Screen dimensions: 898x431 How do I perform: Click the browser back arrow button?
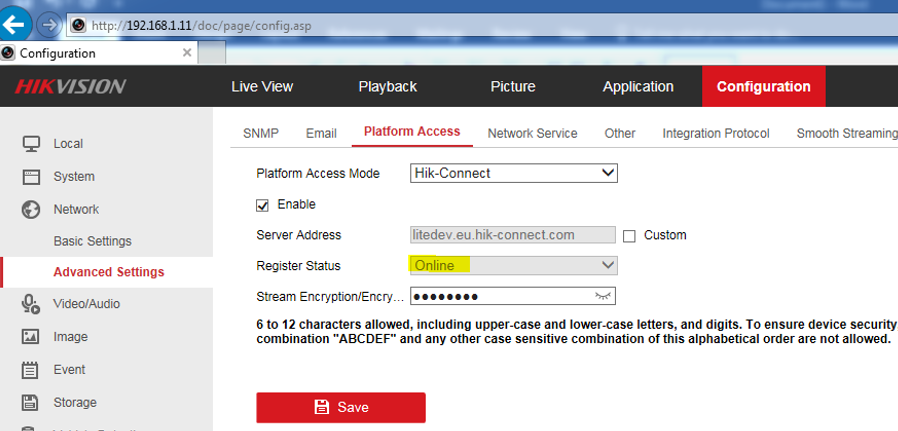[16, 22]
